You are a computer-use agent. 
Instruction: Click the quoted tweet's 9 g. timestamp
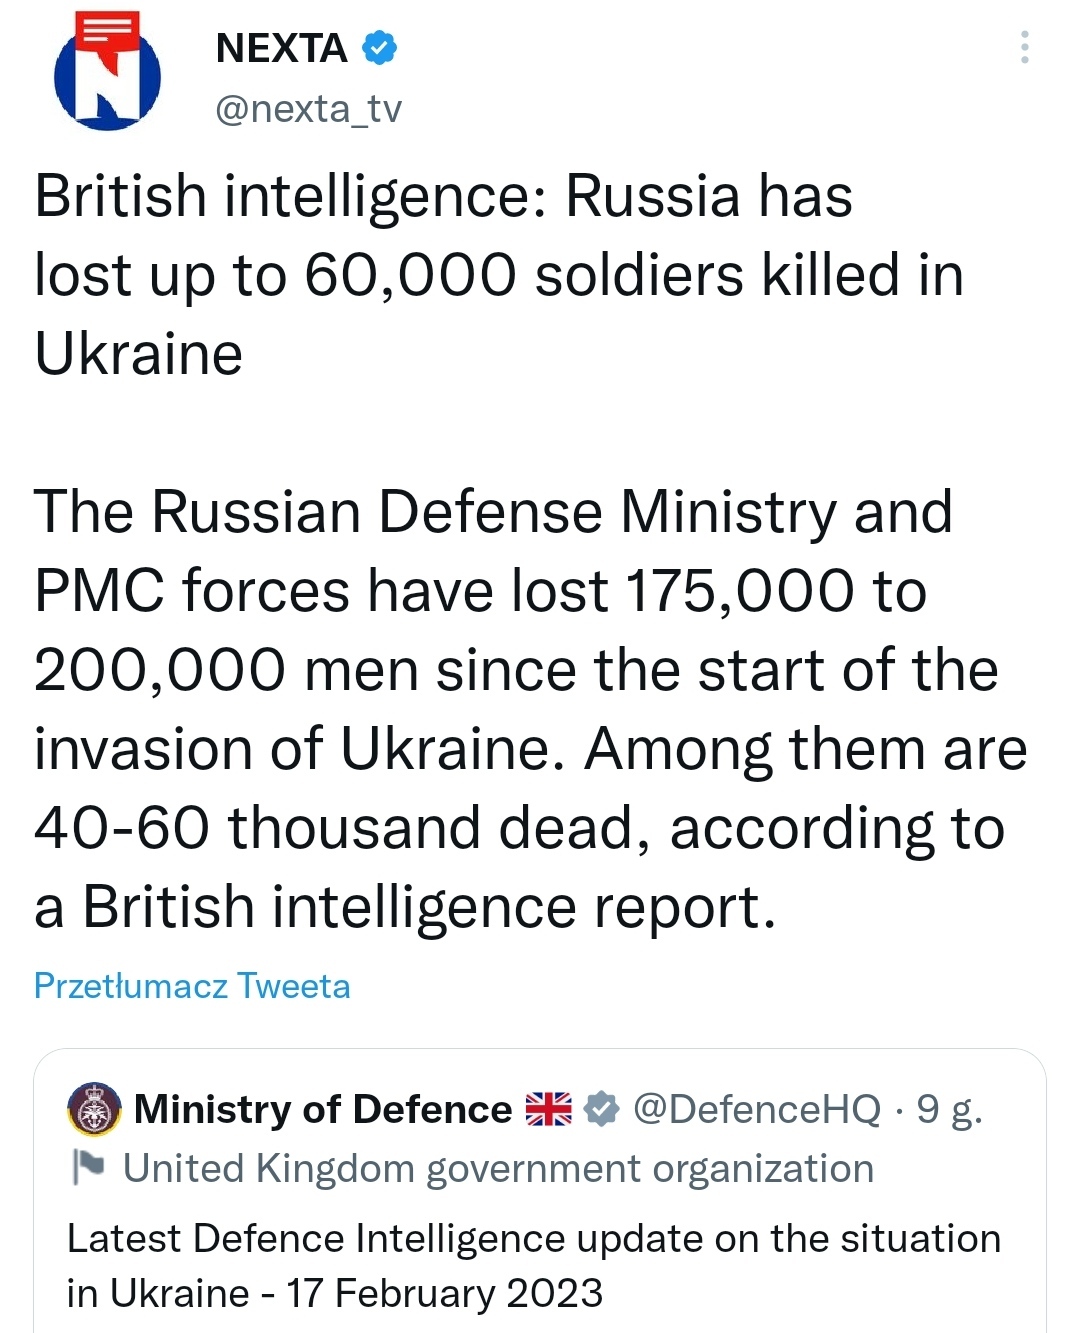949,1109
